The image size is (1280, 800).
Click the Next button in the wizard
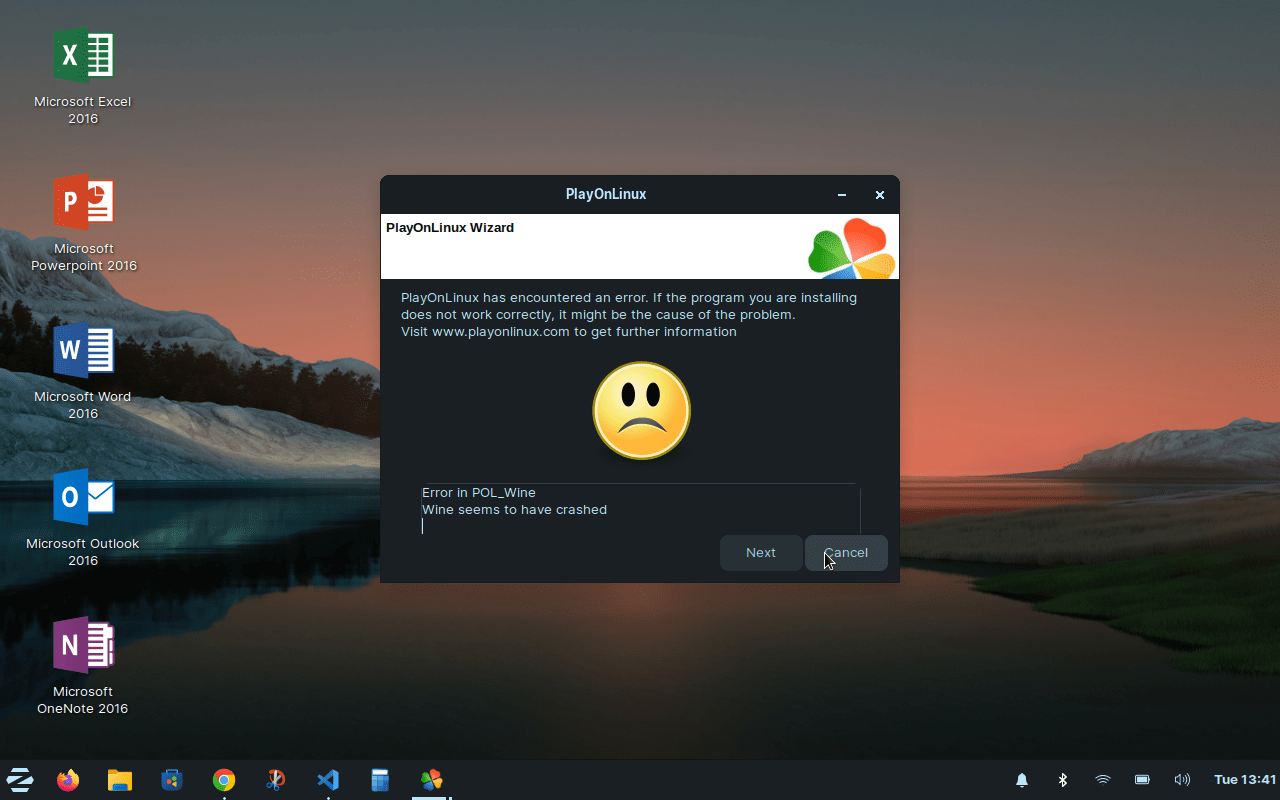[761, 552]
